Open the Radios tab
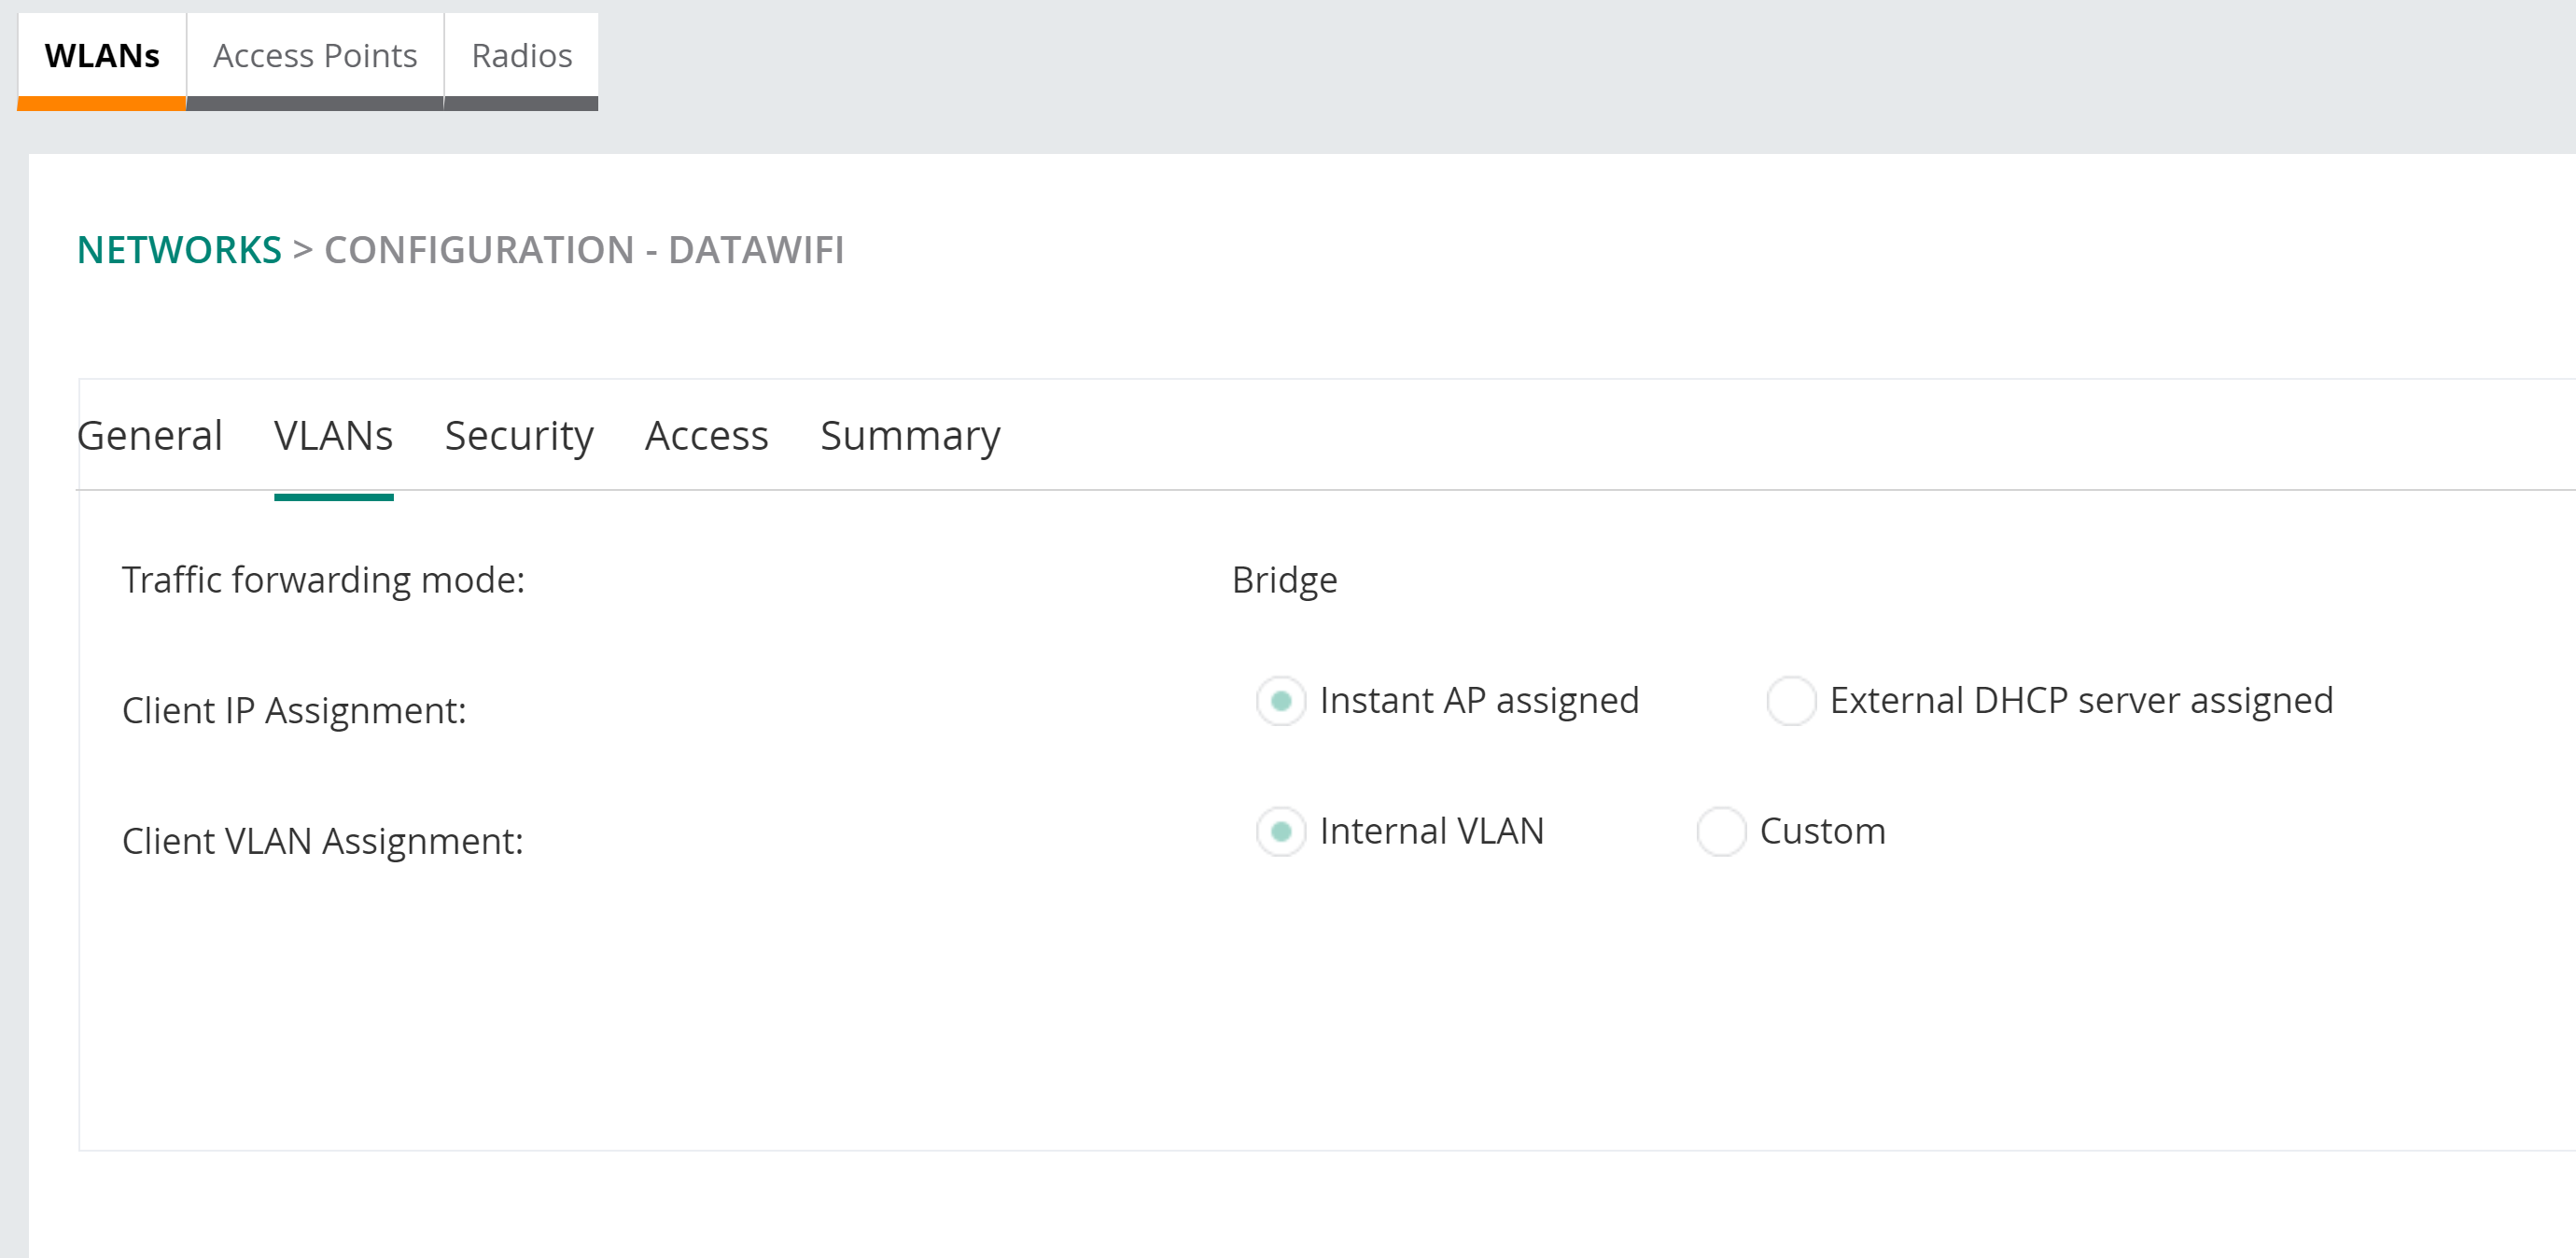2576x1258 pixels. pyautogui.click(x=521, y=56)
